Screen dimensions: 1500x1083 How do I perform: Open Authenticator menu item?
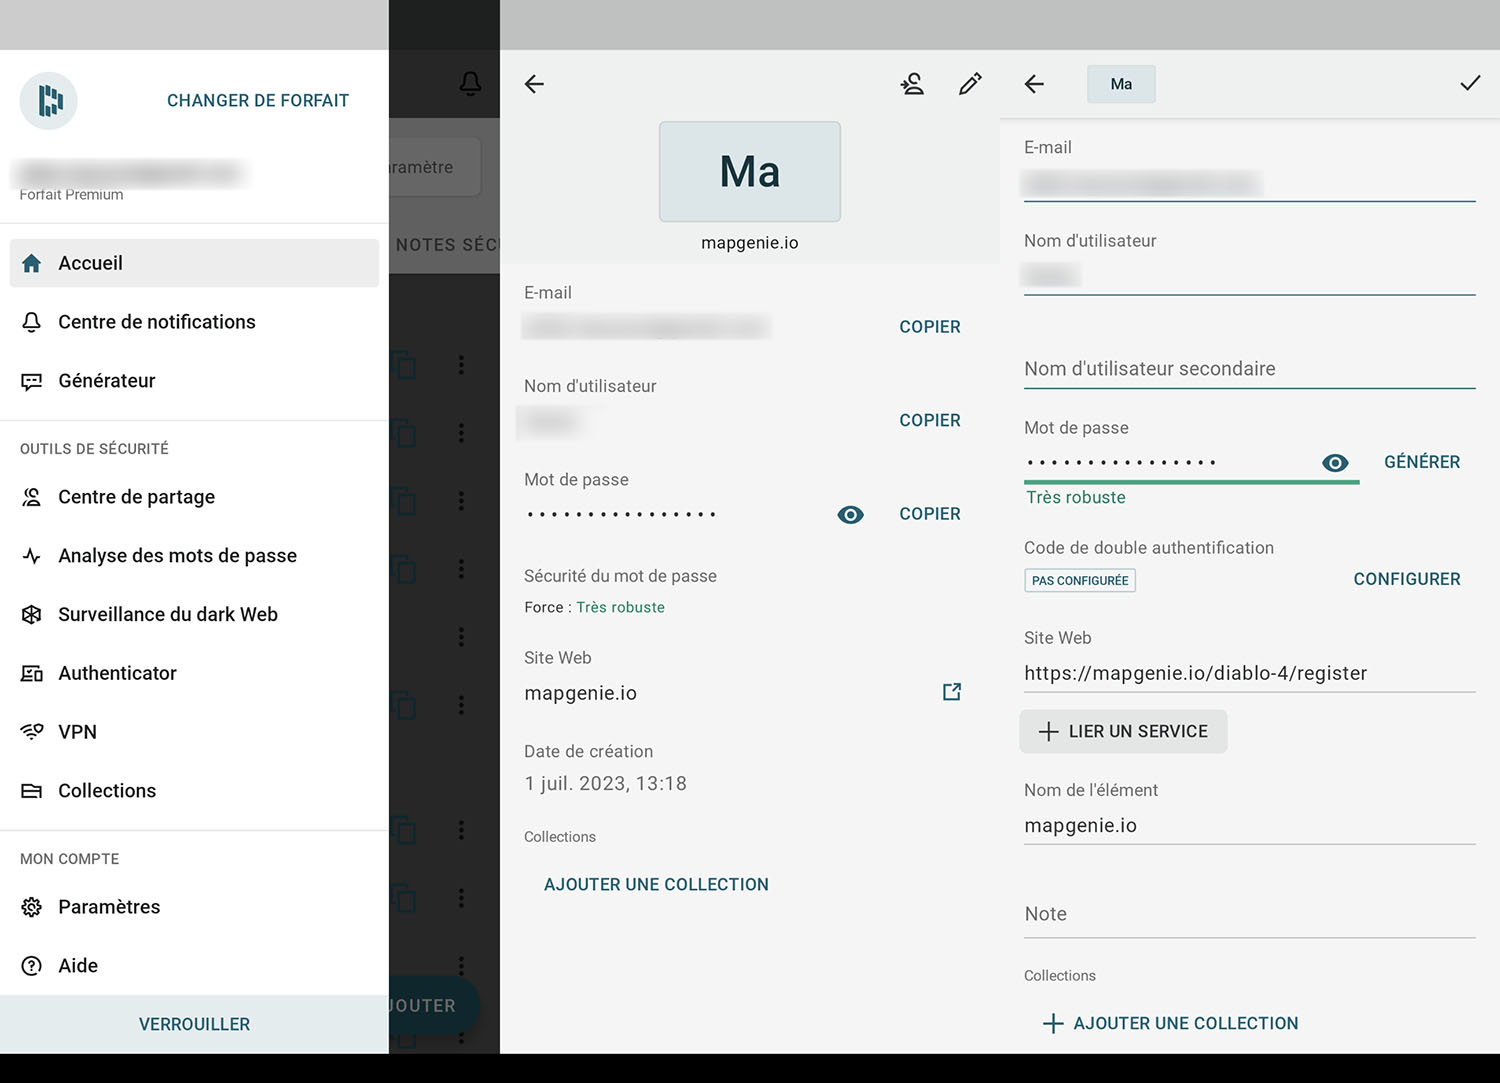(194, 673)
